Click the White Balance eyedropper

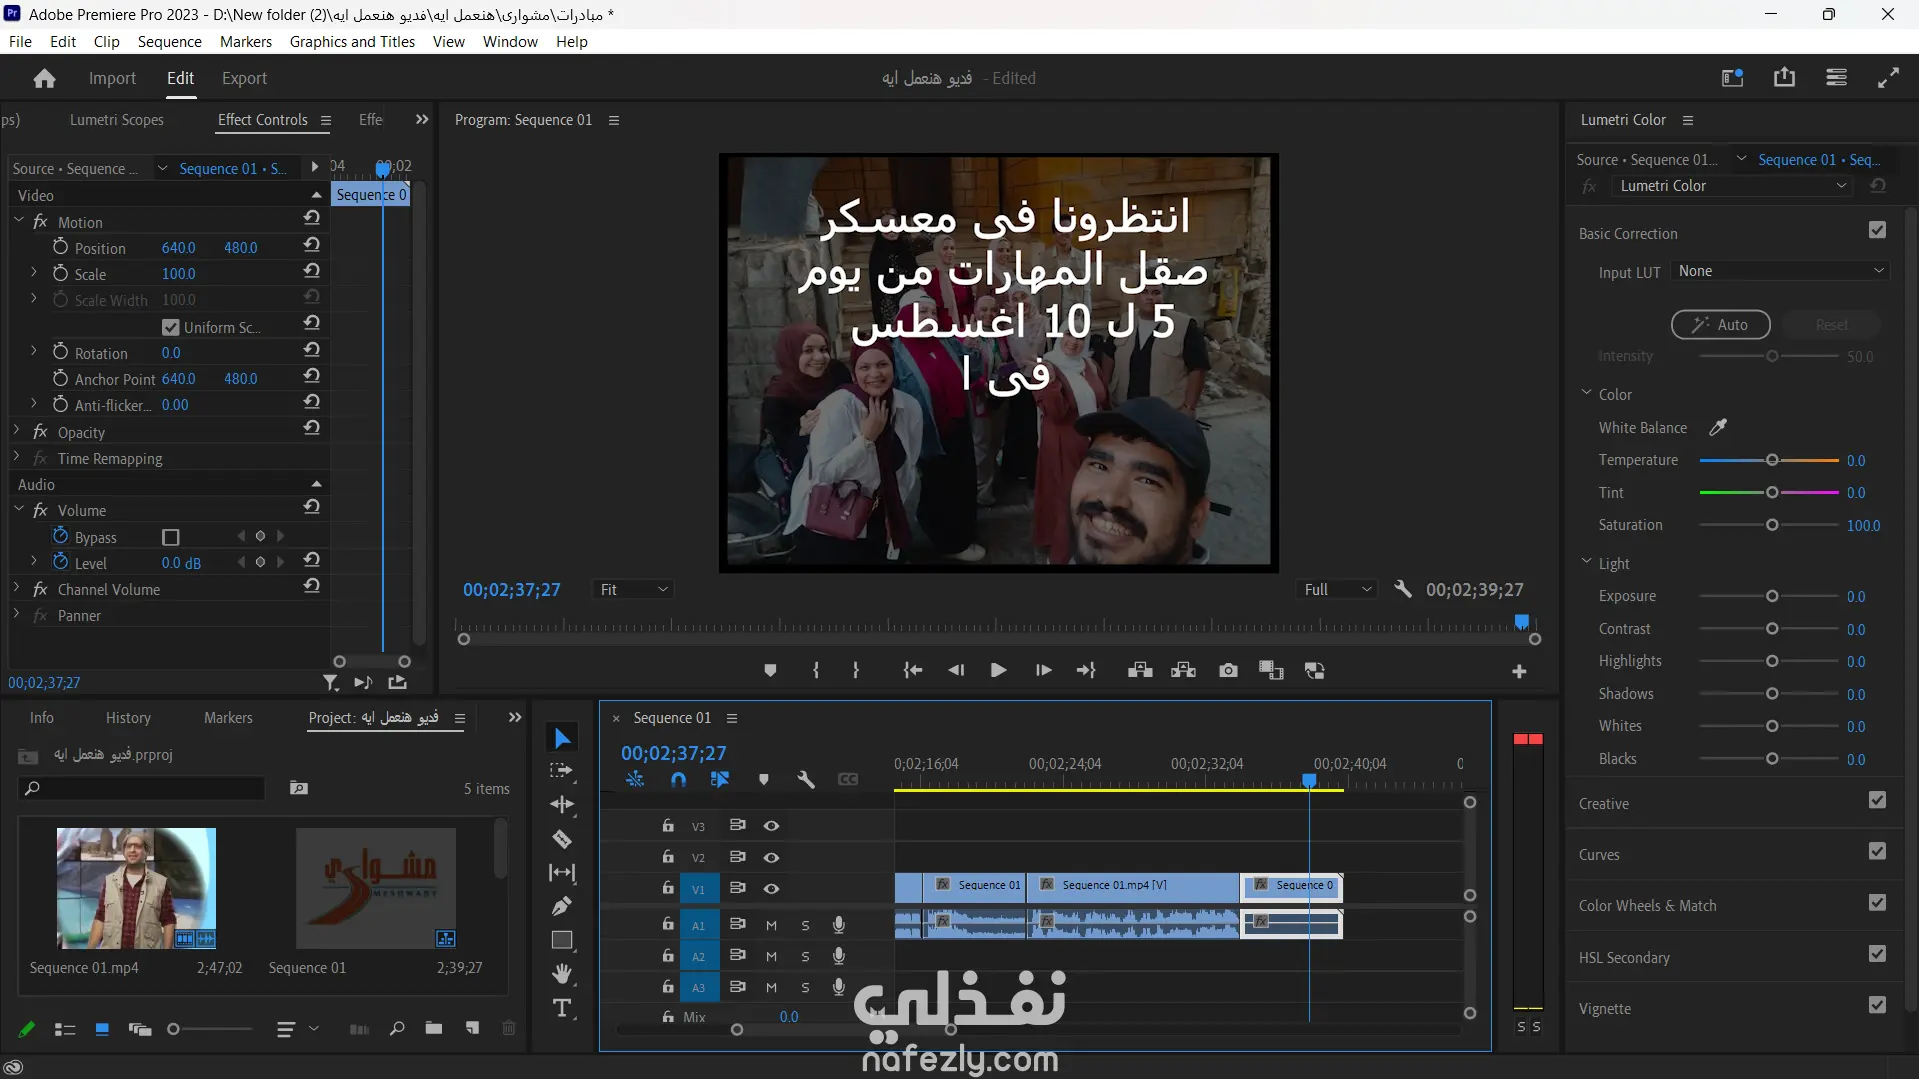[x=1718, y=427]
